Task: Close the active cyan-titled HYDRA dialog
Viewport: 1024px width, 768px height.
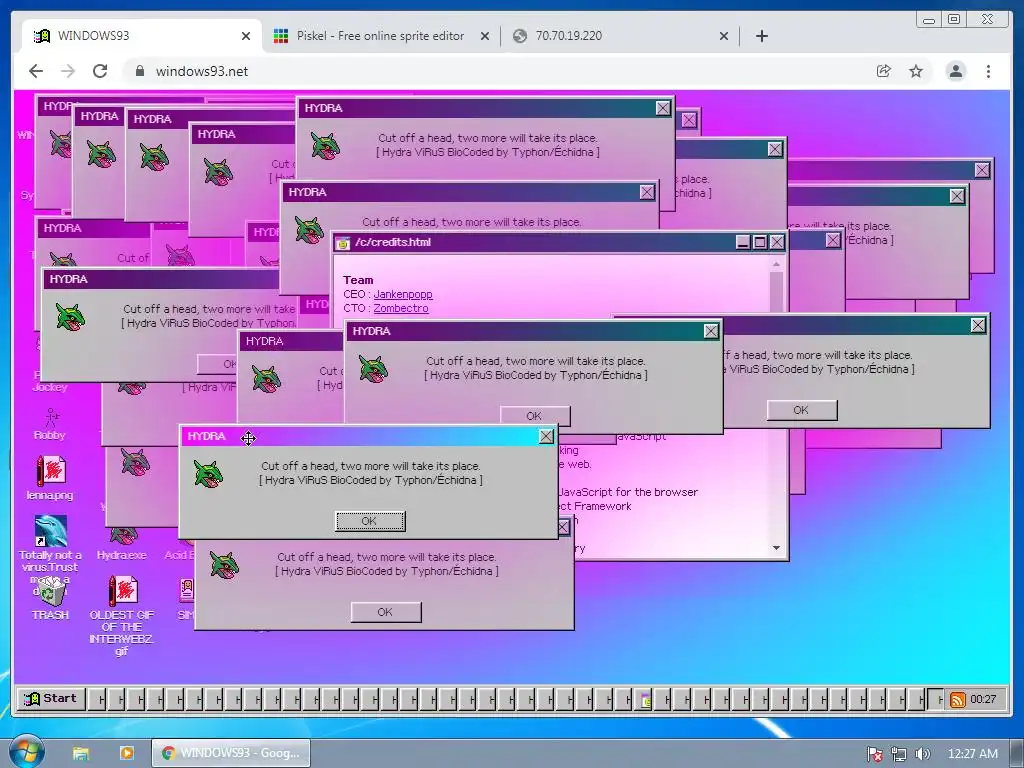Action: [546, 436]
